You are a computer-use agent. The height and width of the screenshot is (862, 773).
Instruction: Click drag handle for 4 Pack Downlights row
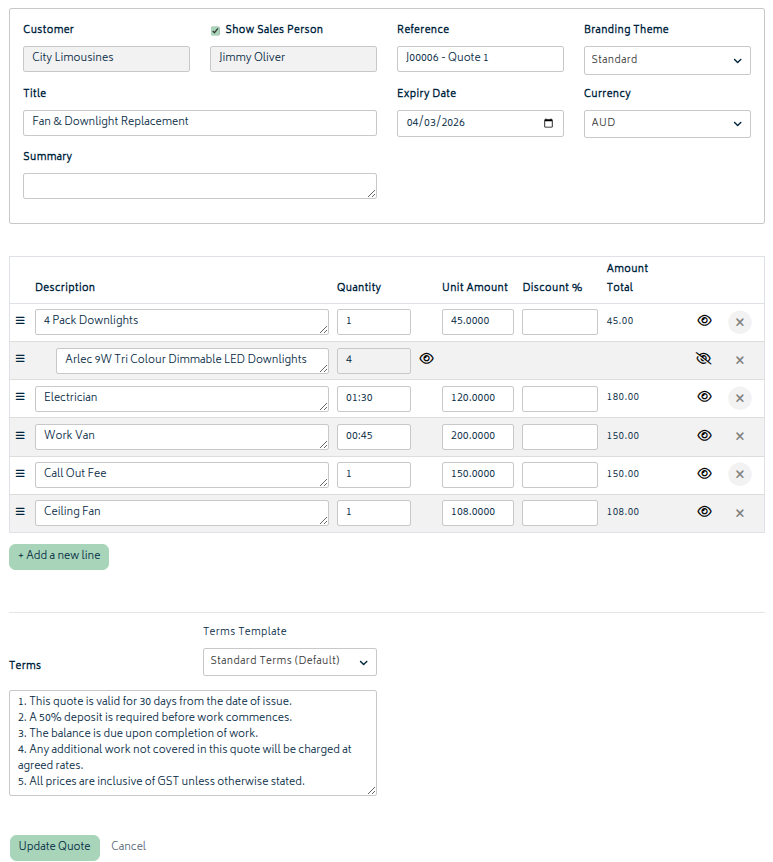[x=20, y=321]
